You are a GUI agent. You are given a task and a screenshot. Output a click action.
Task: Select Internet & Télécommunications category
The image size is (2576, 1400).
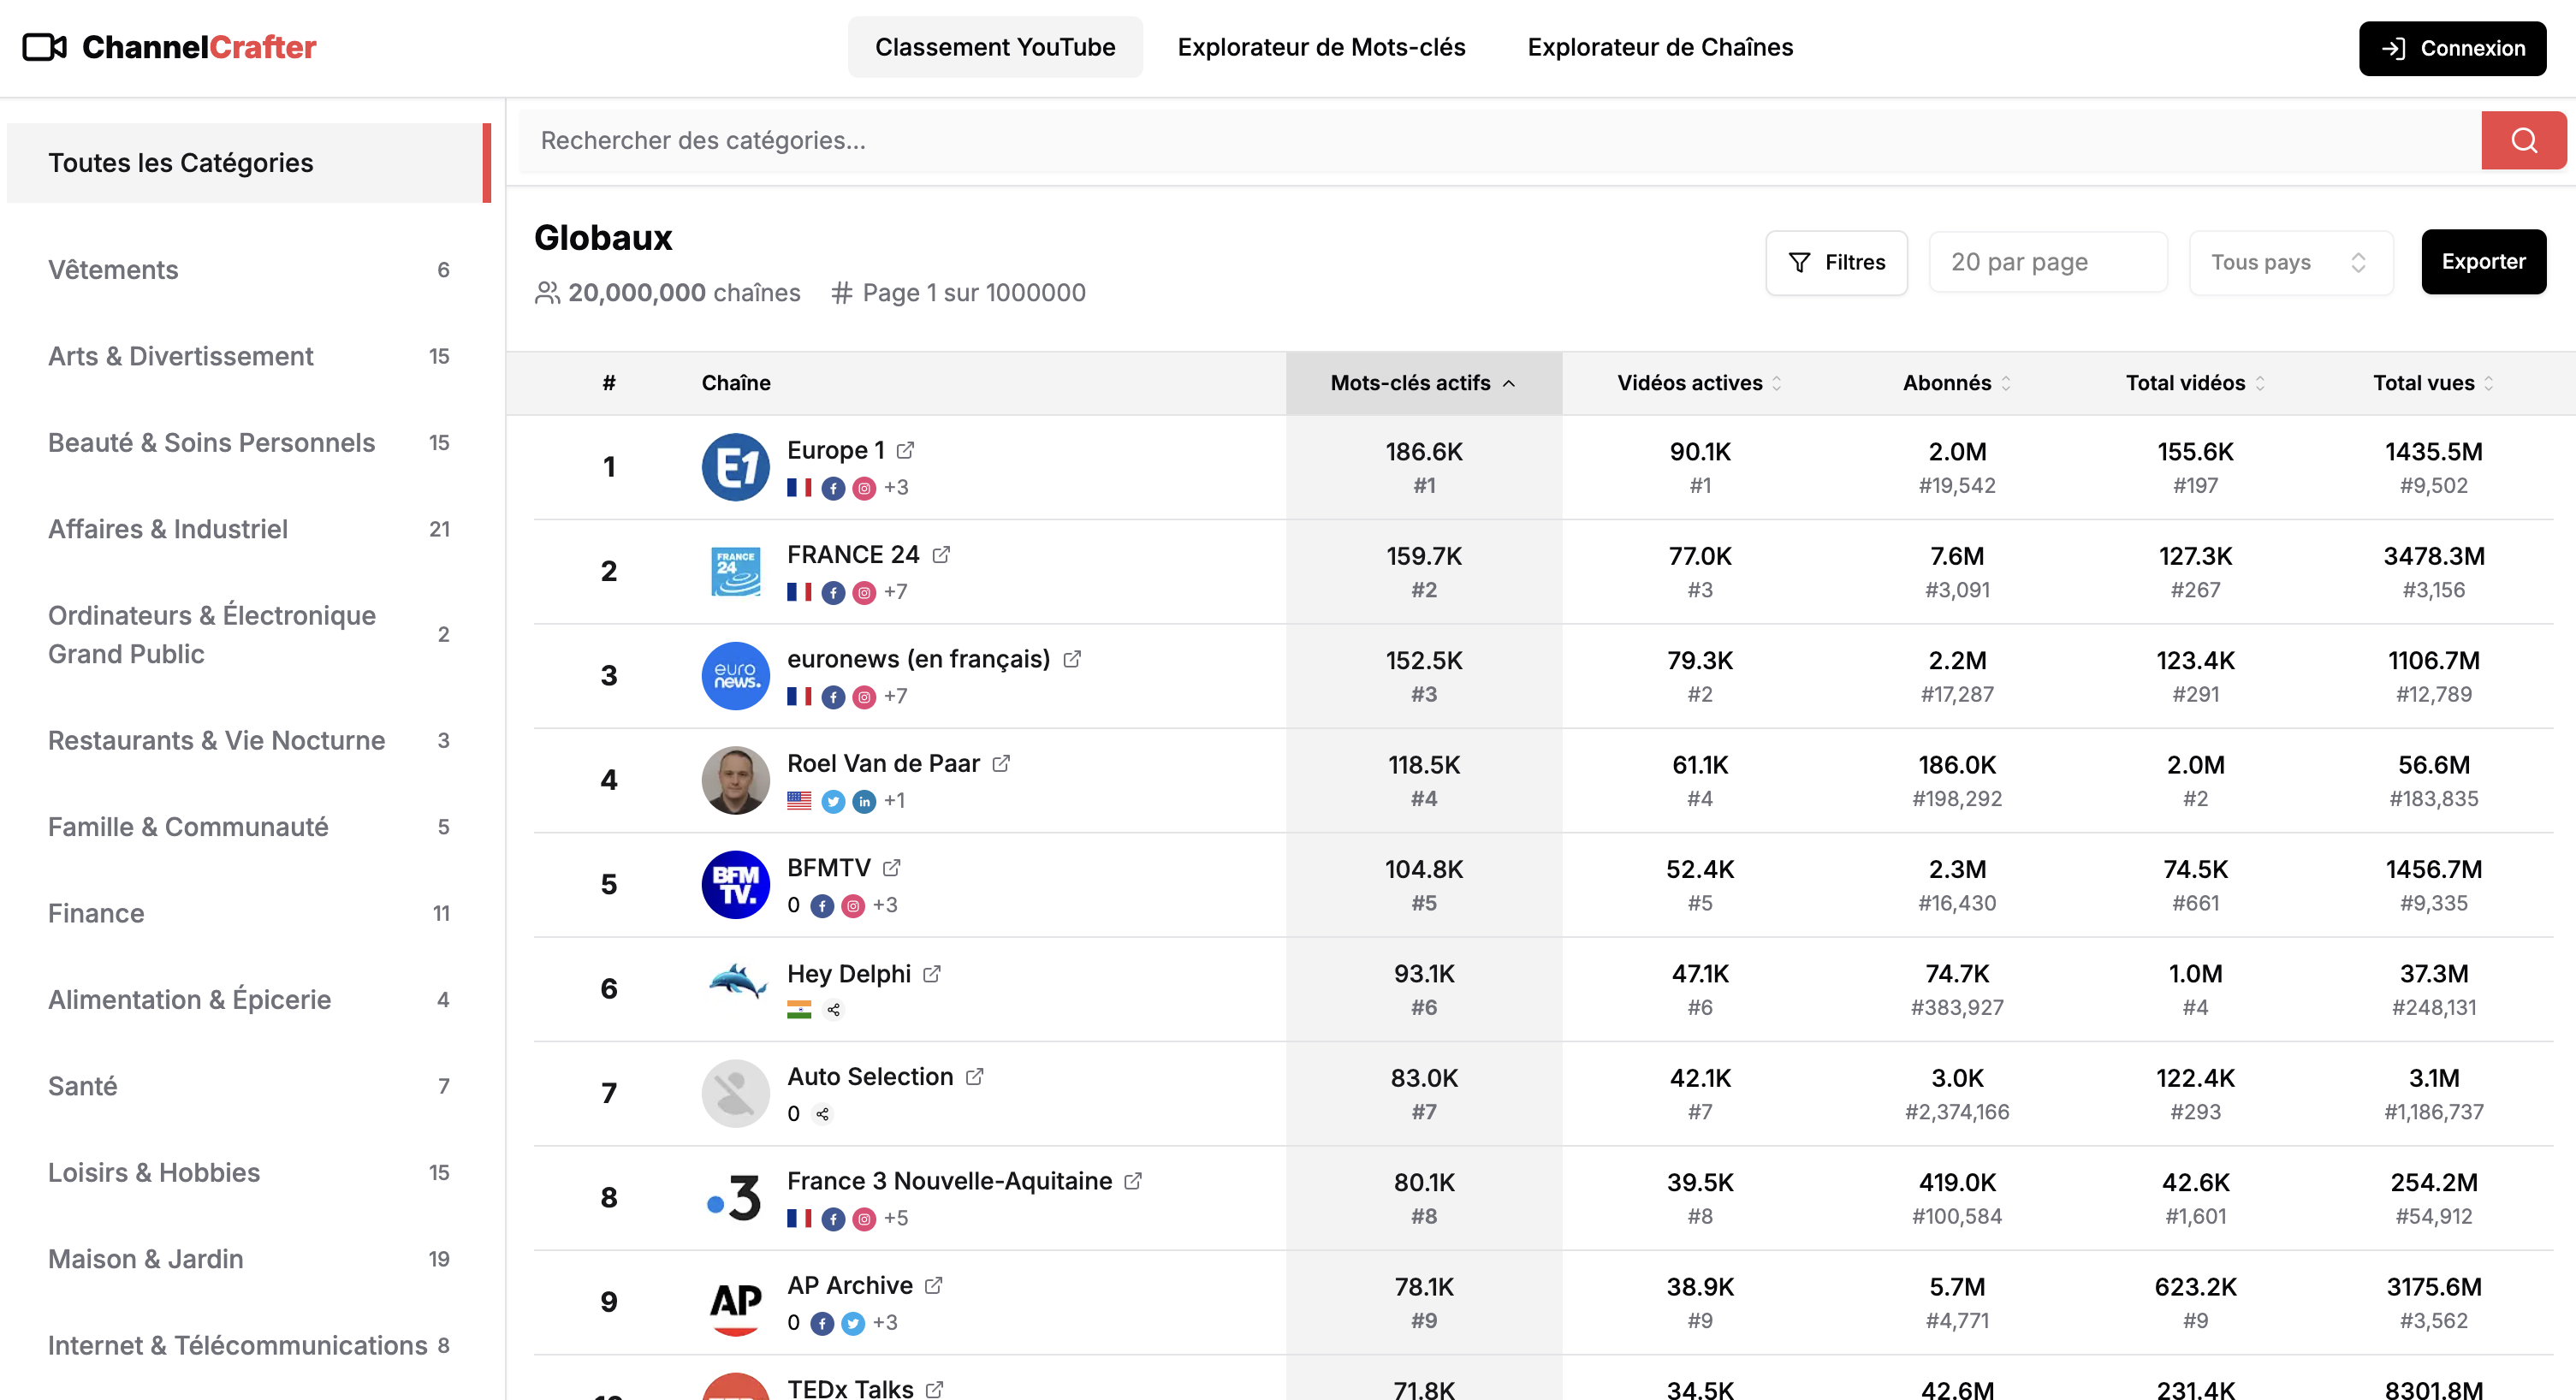coord(248,1346)
